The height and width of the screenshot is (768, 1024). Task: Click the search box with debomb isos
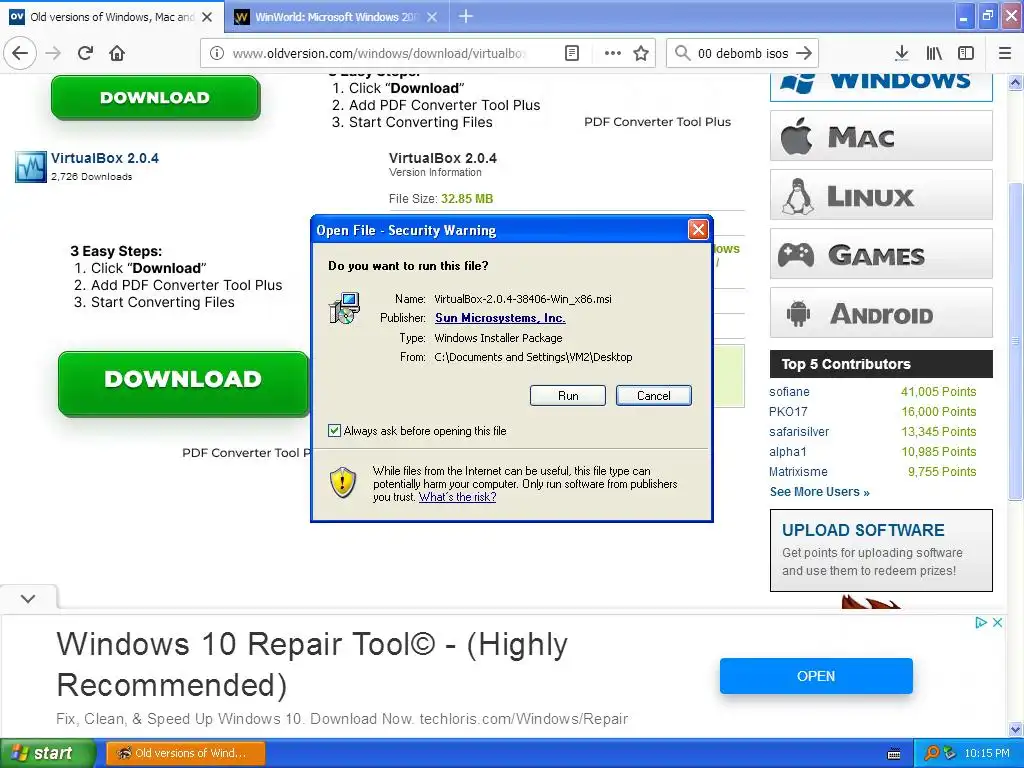point(742,53)
